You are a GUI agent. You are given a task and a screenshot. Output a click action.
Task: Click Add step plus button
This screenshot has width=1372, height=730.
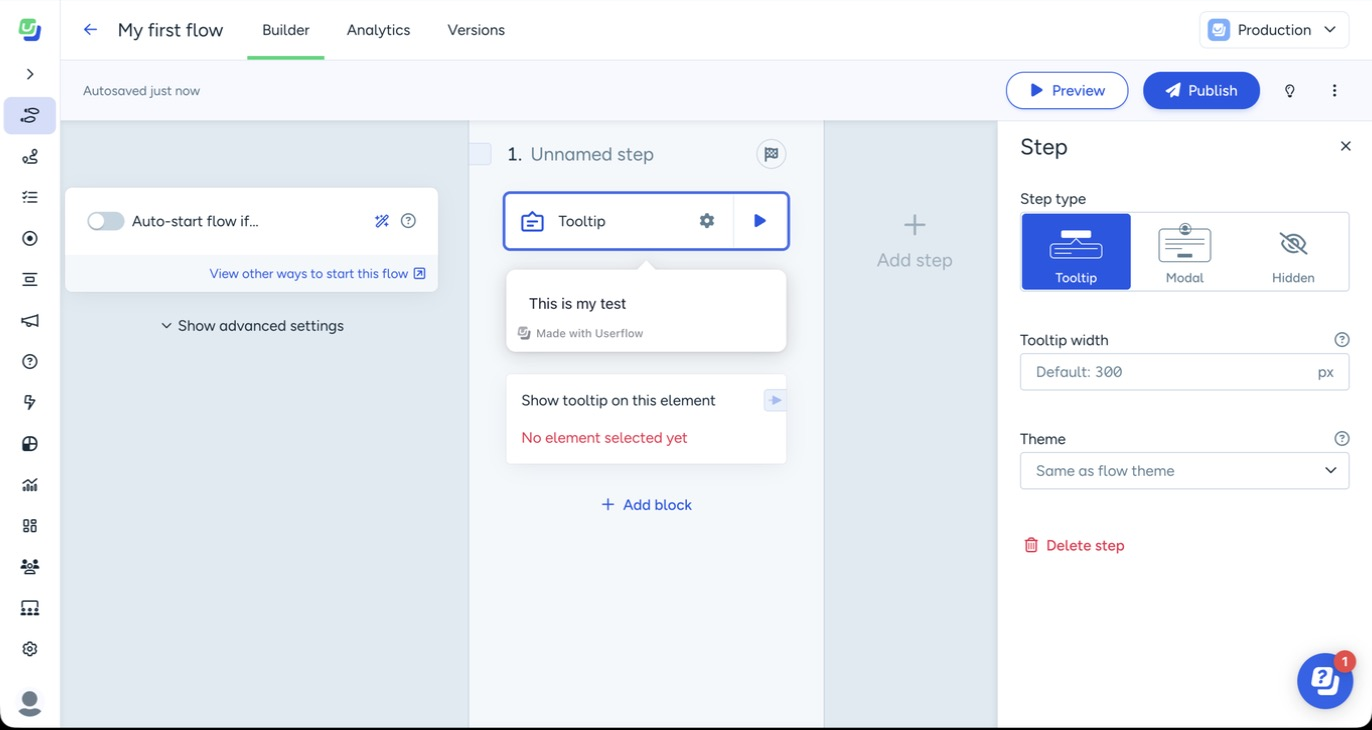tap(914, 241)
